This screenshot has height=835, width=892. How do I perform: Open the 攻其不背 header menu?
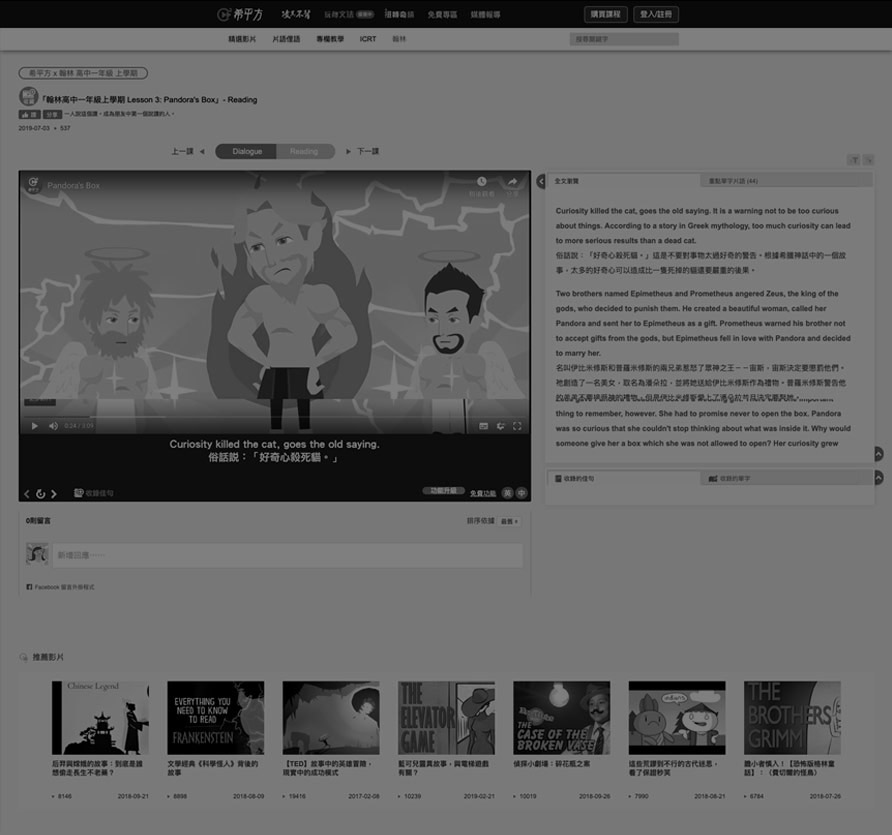[x=296, y=14]
